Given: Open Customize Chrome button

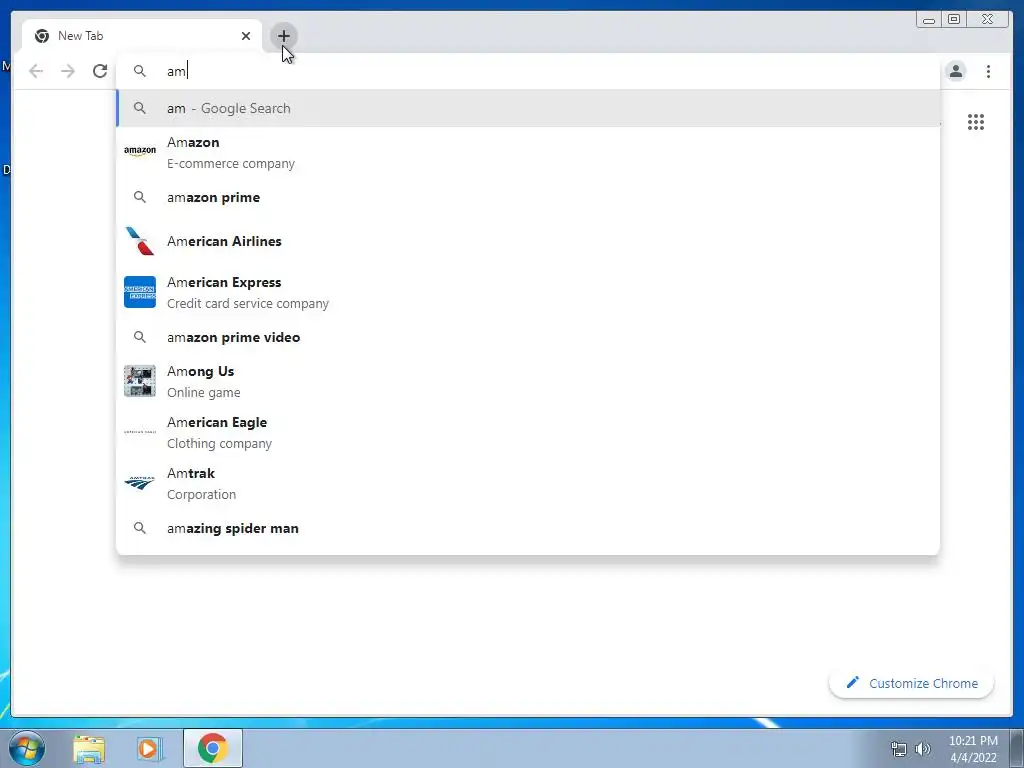Looking at the screenshot, I should 911,683.
